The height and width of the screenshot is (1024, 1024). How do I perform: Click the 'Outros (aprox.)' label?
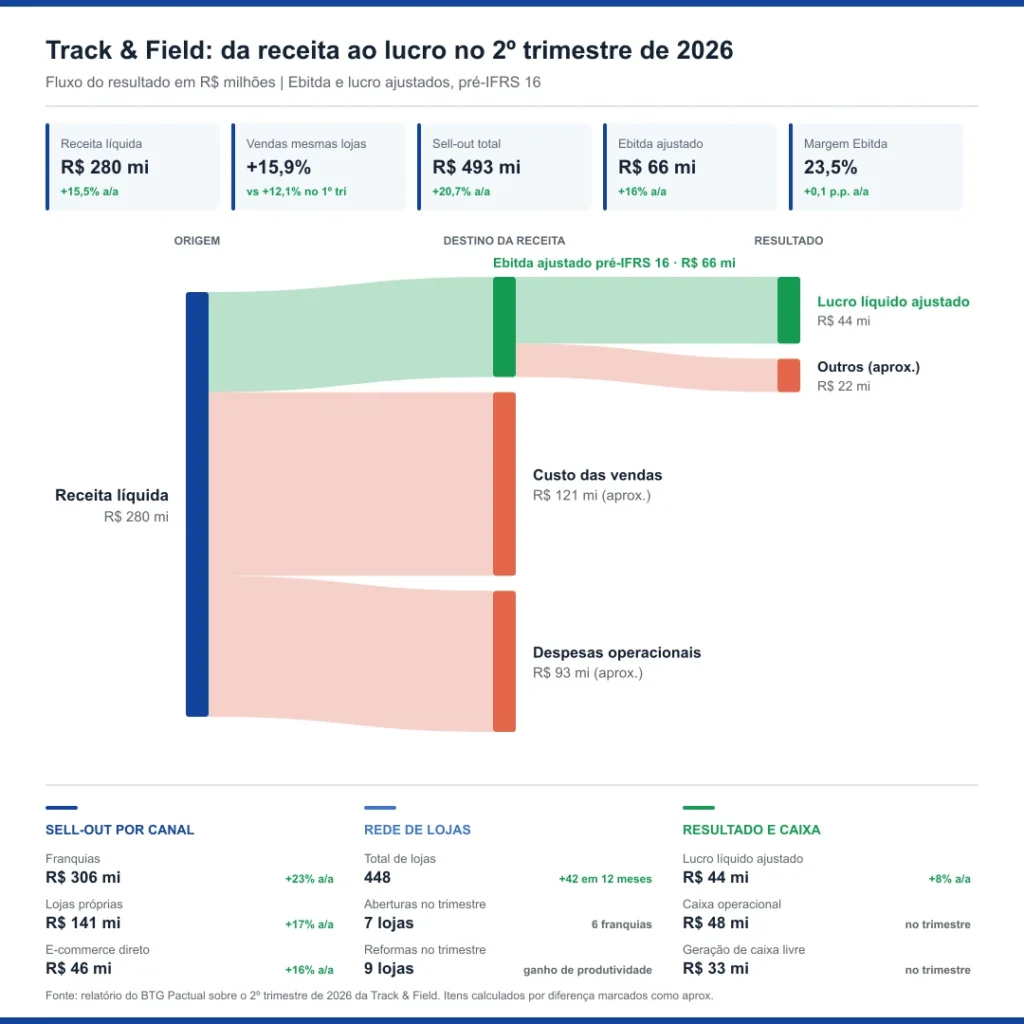[868, 367]
